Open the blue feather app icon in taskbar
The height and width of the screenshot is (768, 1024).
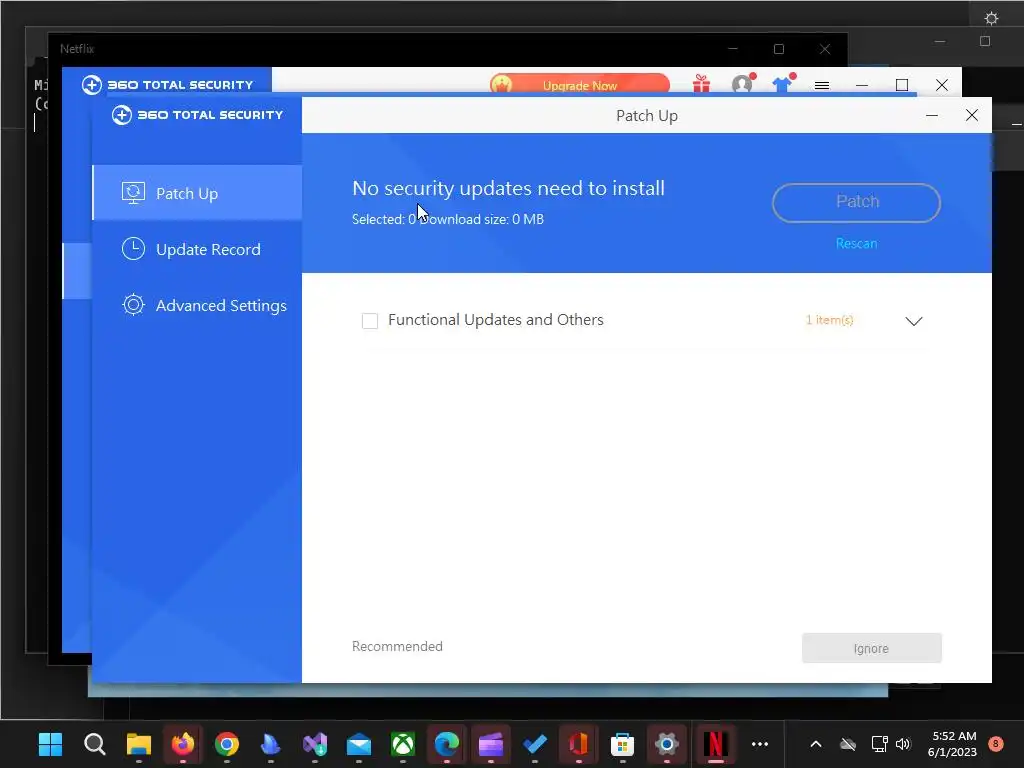click(270, 744)
